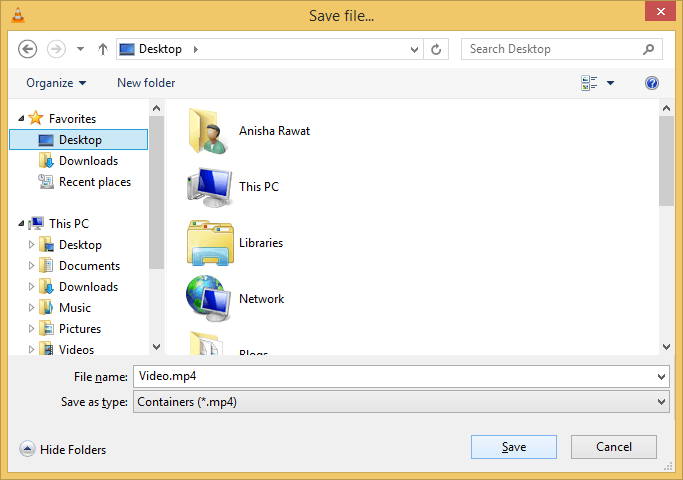Open the Help button
Screen dimensions: 683x480
coord(652,83)
